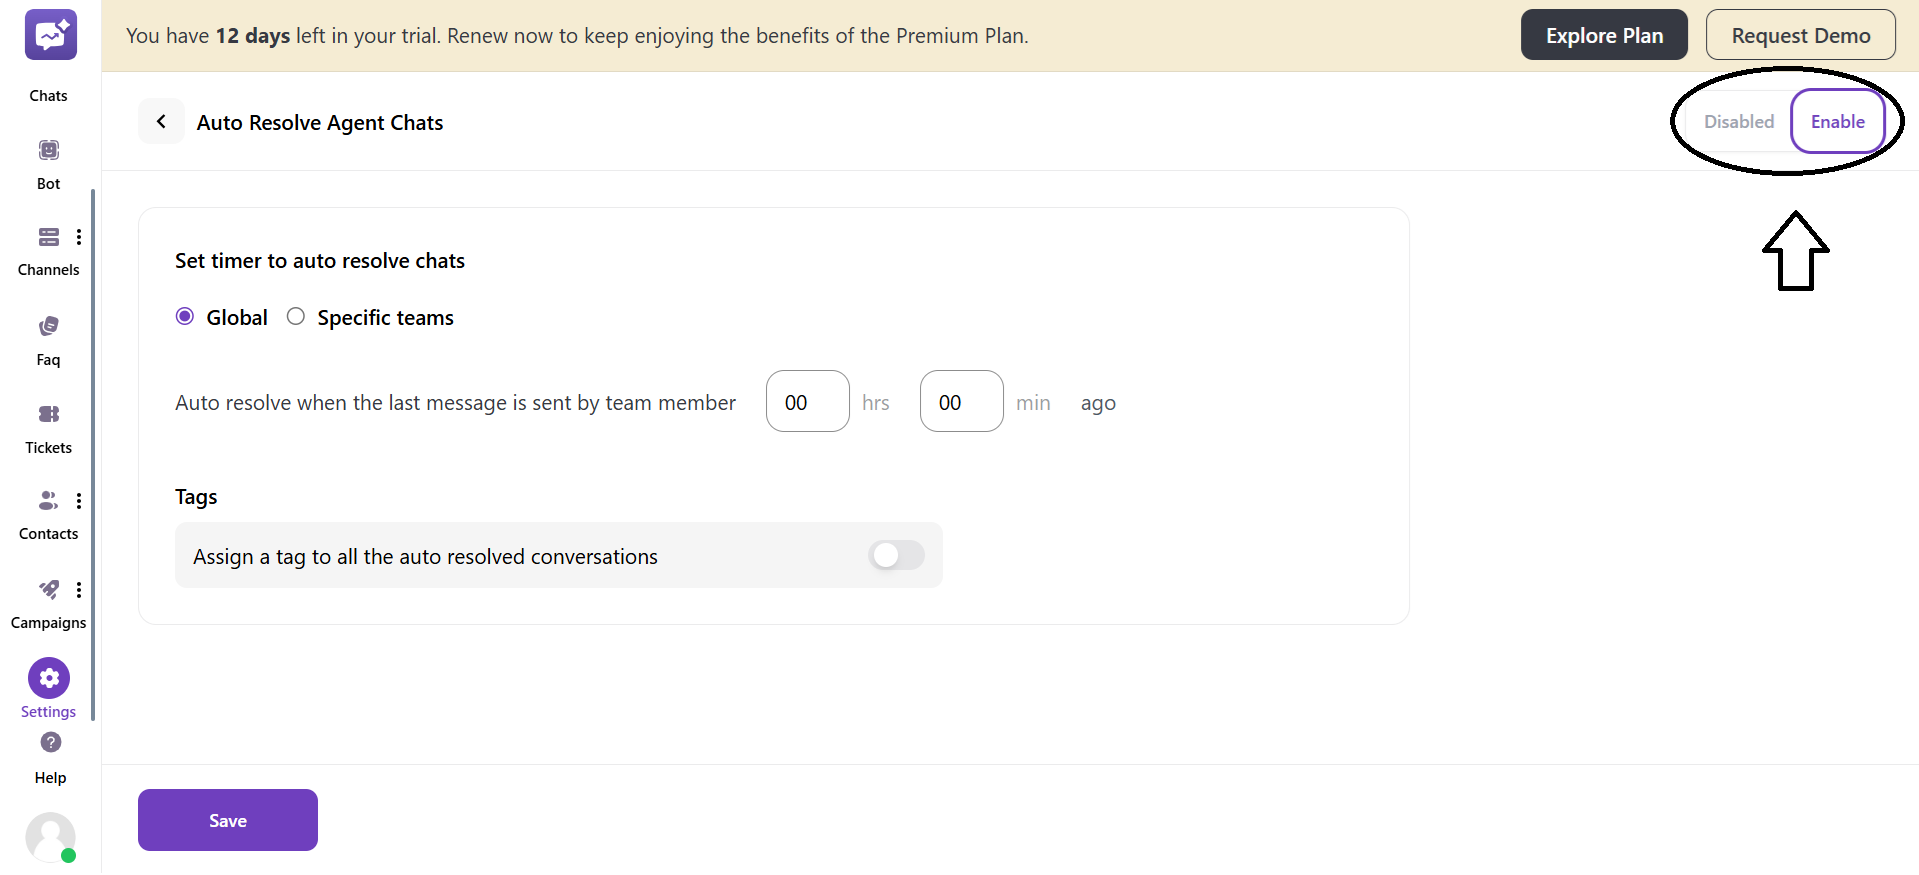Expand Contacts three-dot submenu

79,500
